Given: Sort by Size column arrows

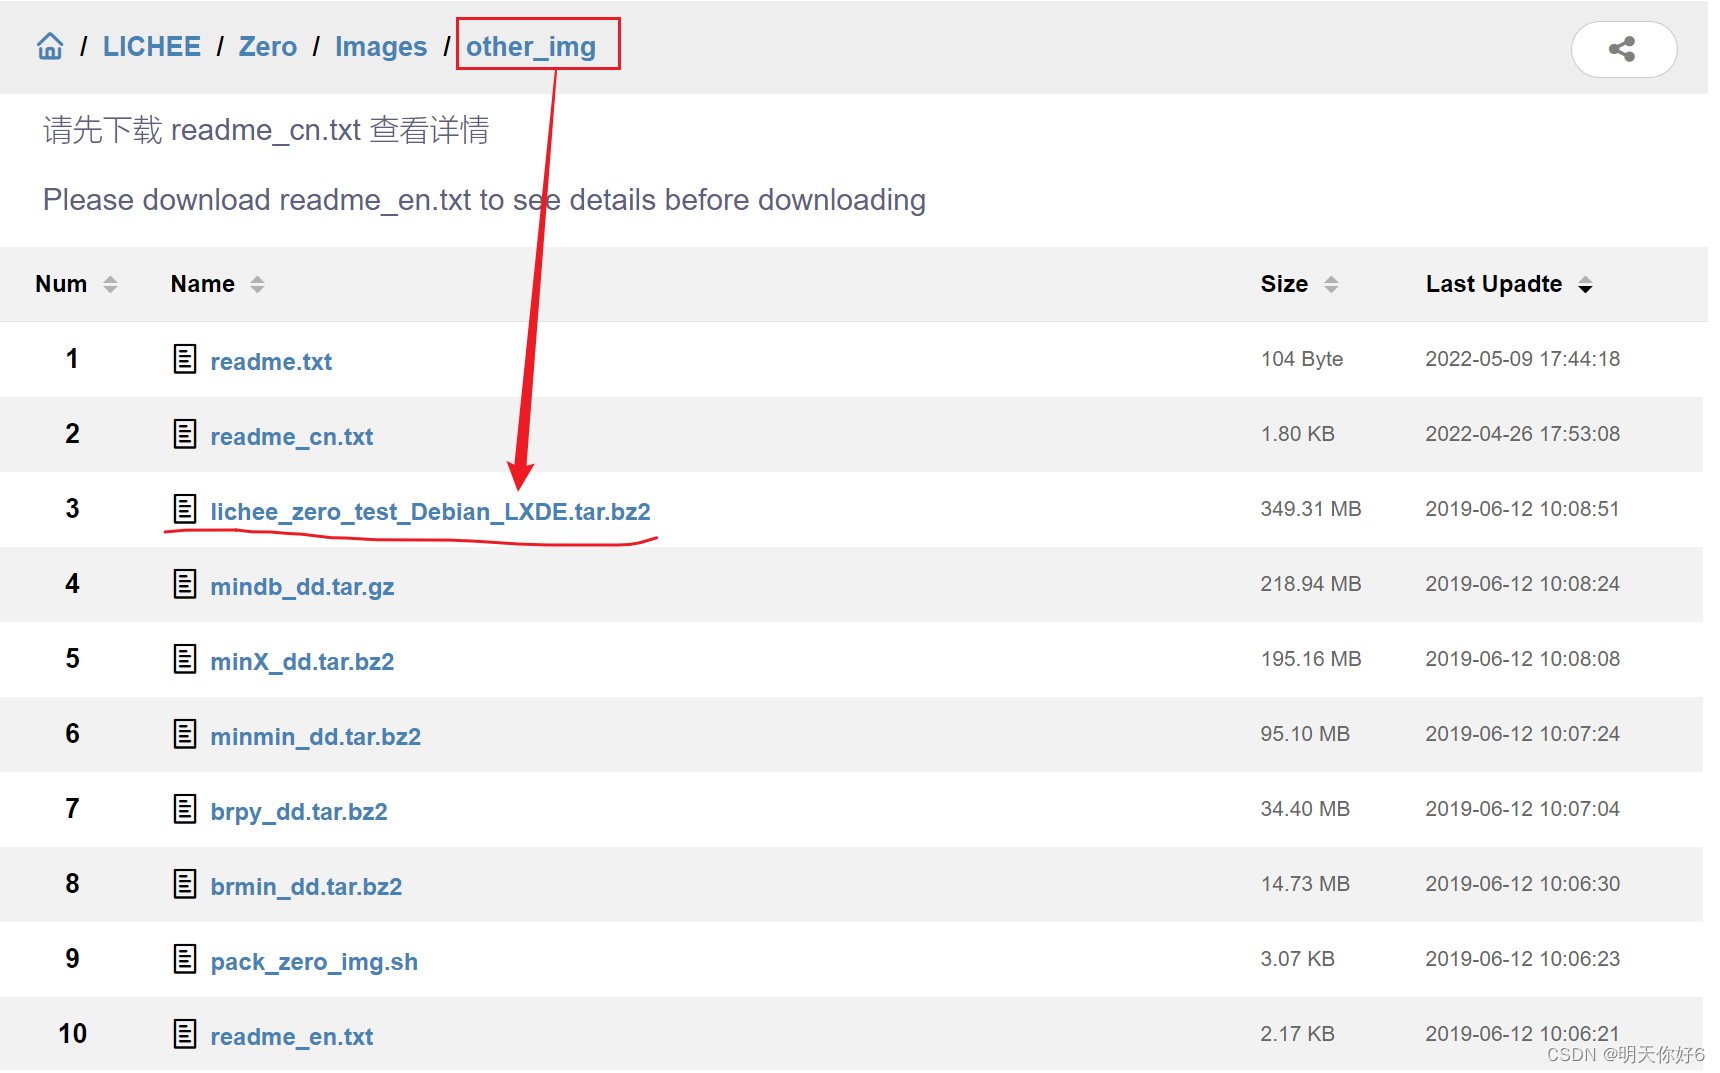Looking at the screenshot, I should 1331,285.
